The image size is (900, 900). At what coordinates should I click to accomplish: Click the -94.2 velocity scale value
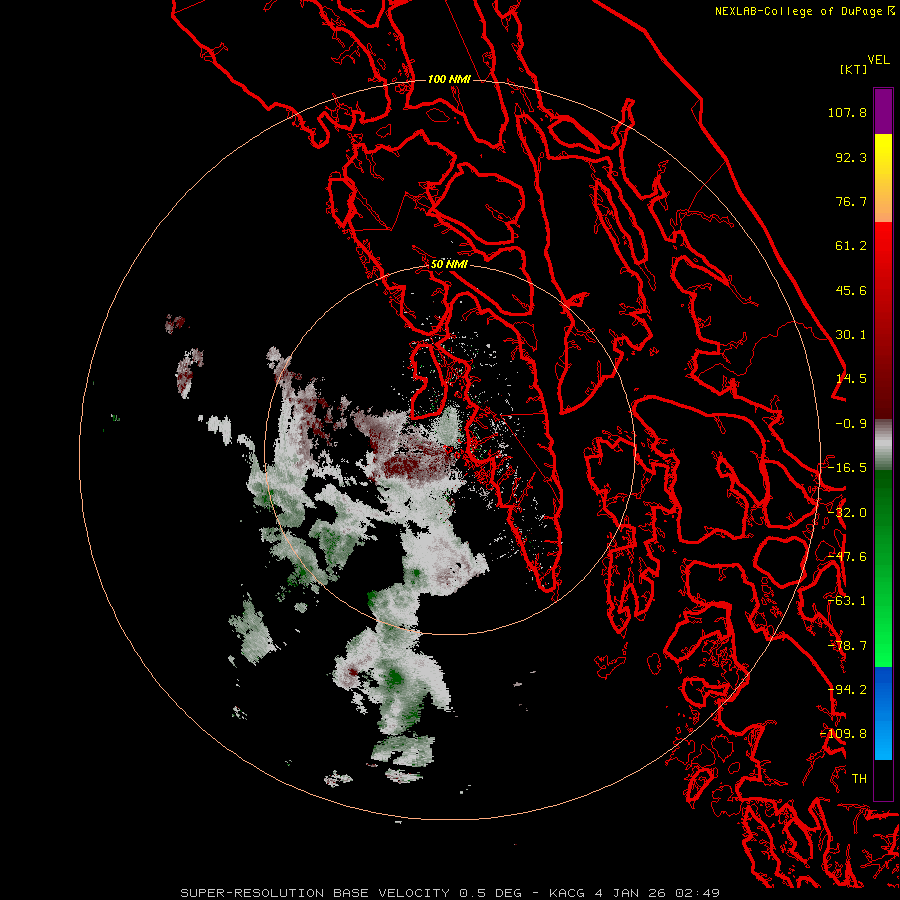tap(847, 690)
